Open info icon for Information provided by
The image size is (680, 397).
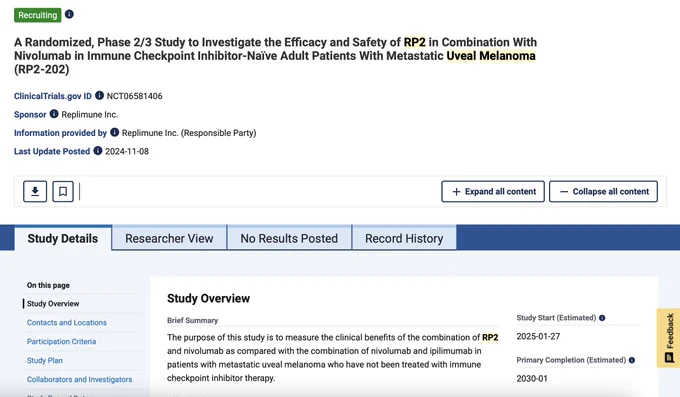click(x=114, y=132)
